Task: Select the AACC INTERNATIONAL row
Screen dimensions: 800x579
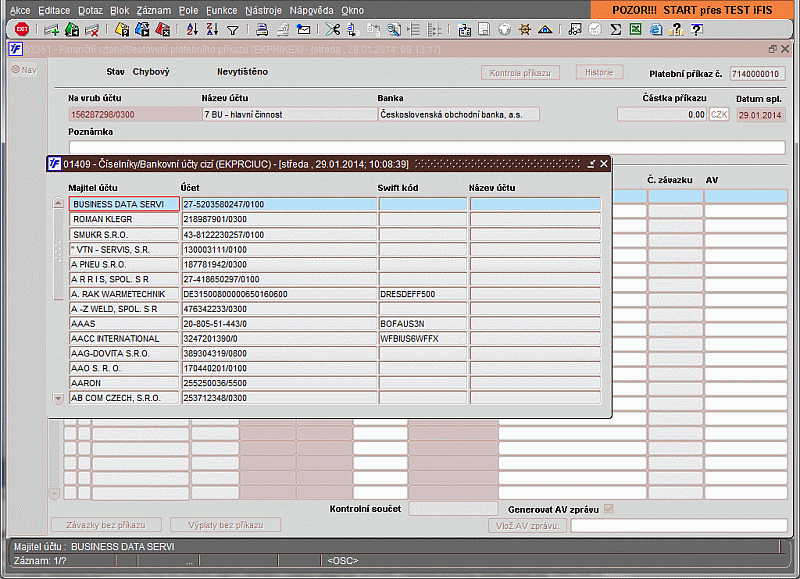Action: (x=124, y=338)
